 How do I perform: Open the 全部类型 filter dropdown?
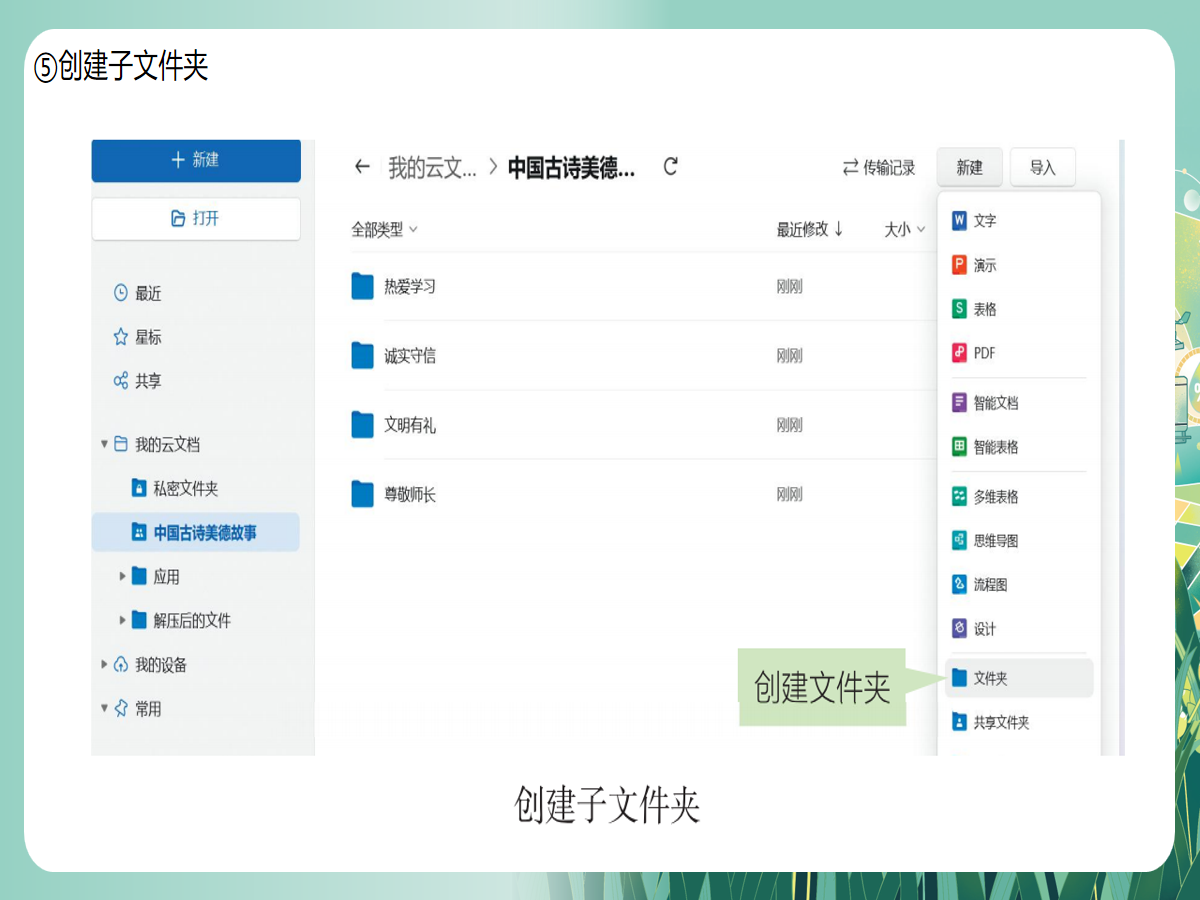(384, 230)
